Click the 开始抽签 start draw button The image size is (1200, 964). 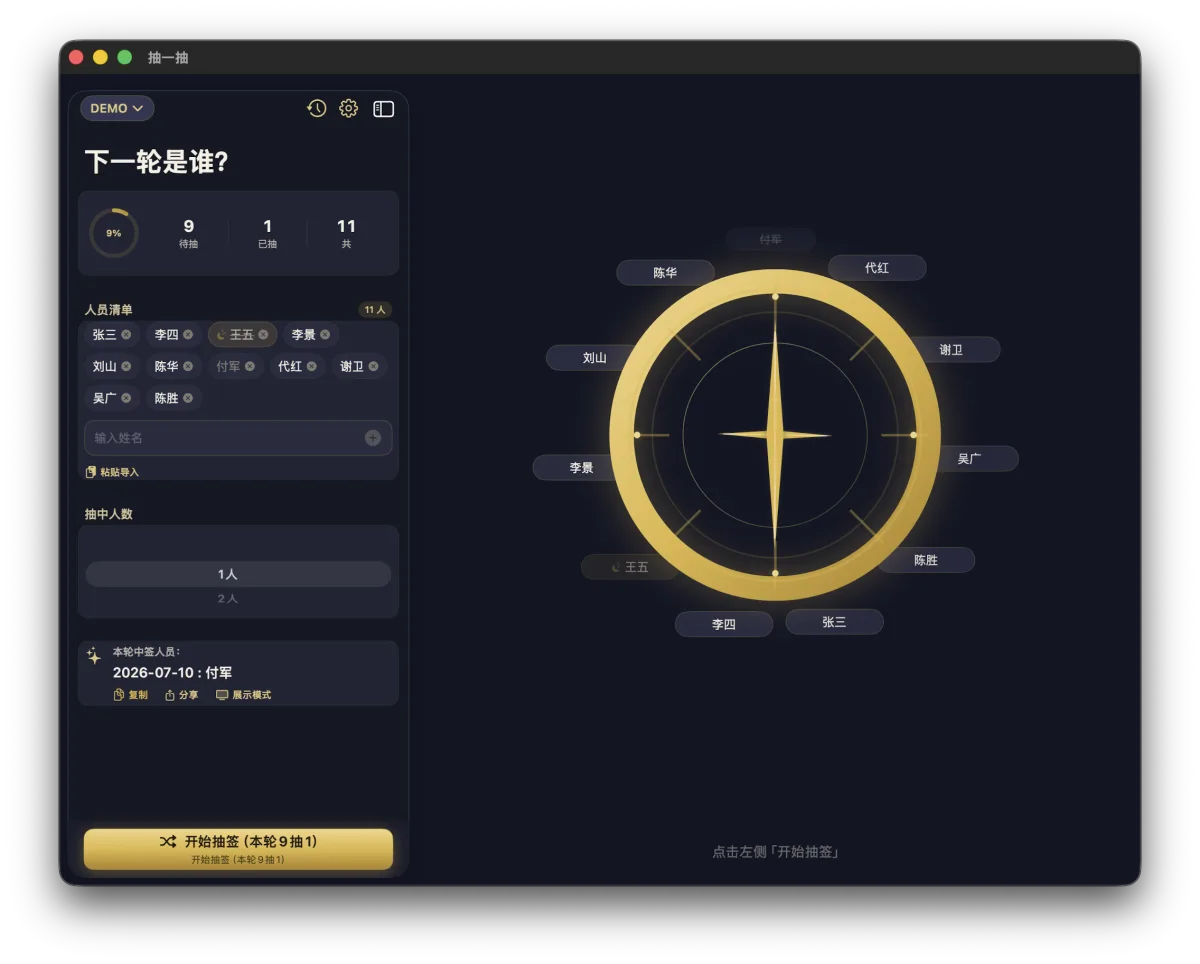238,849
